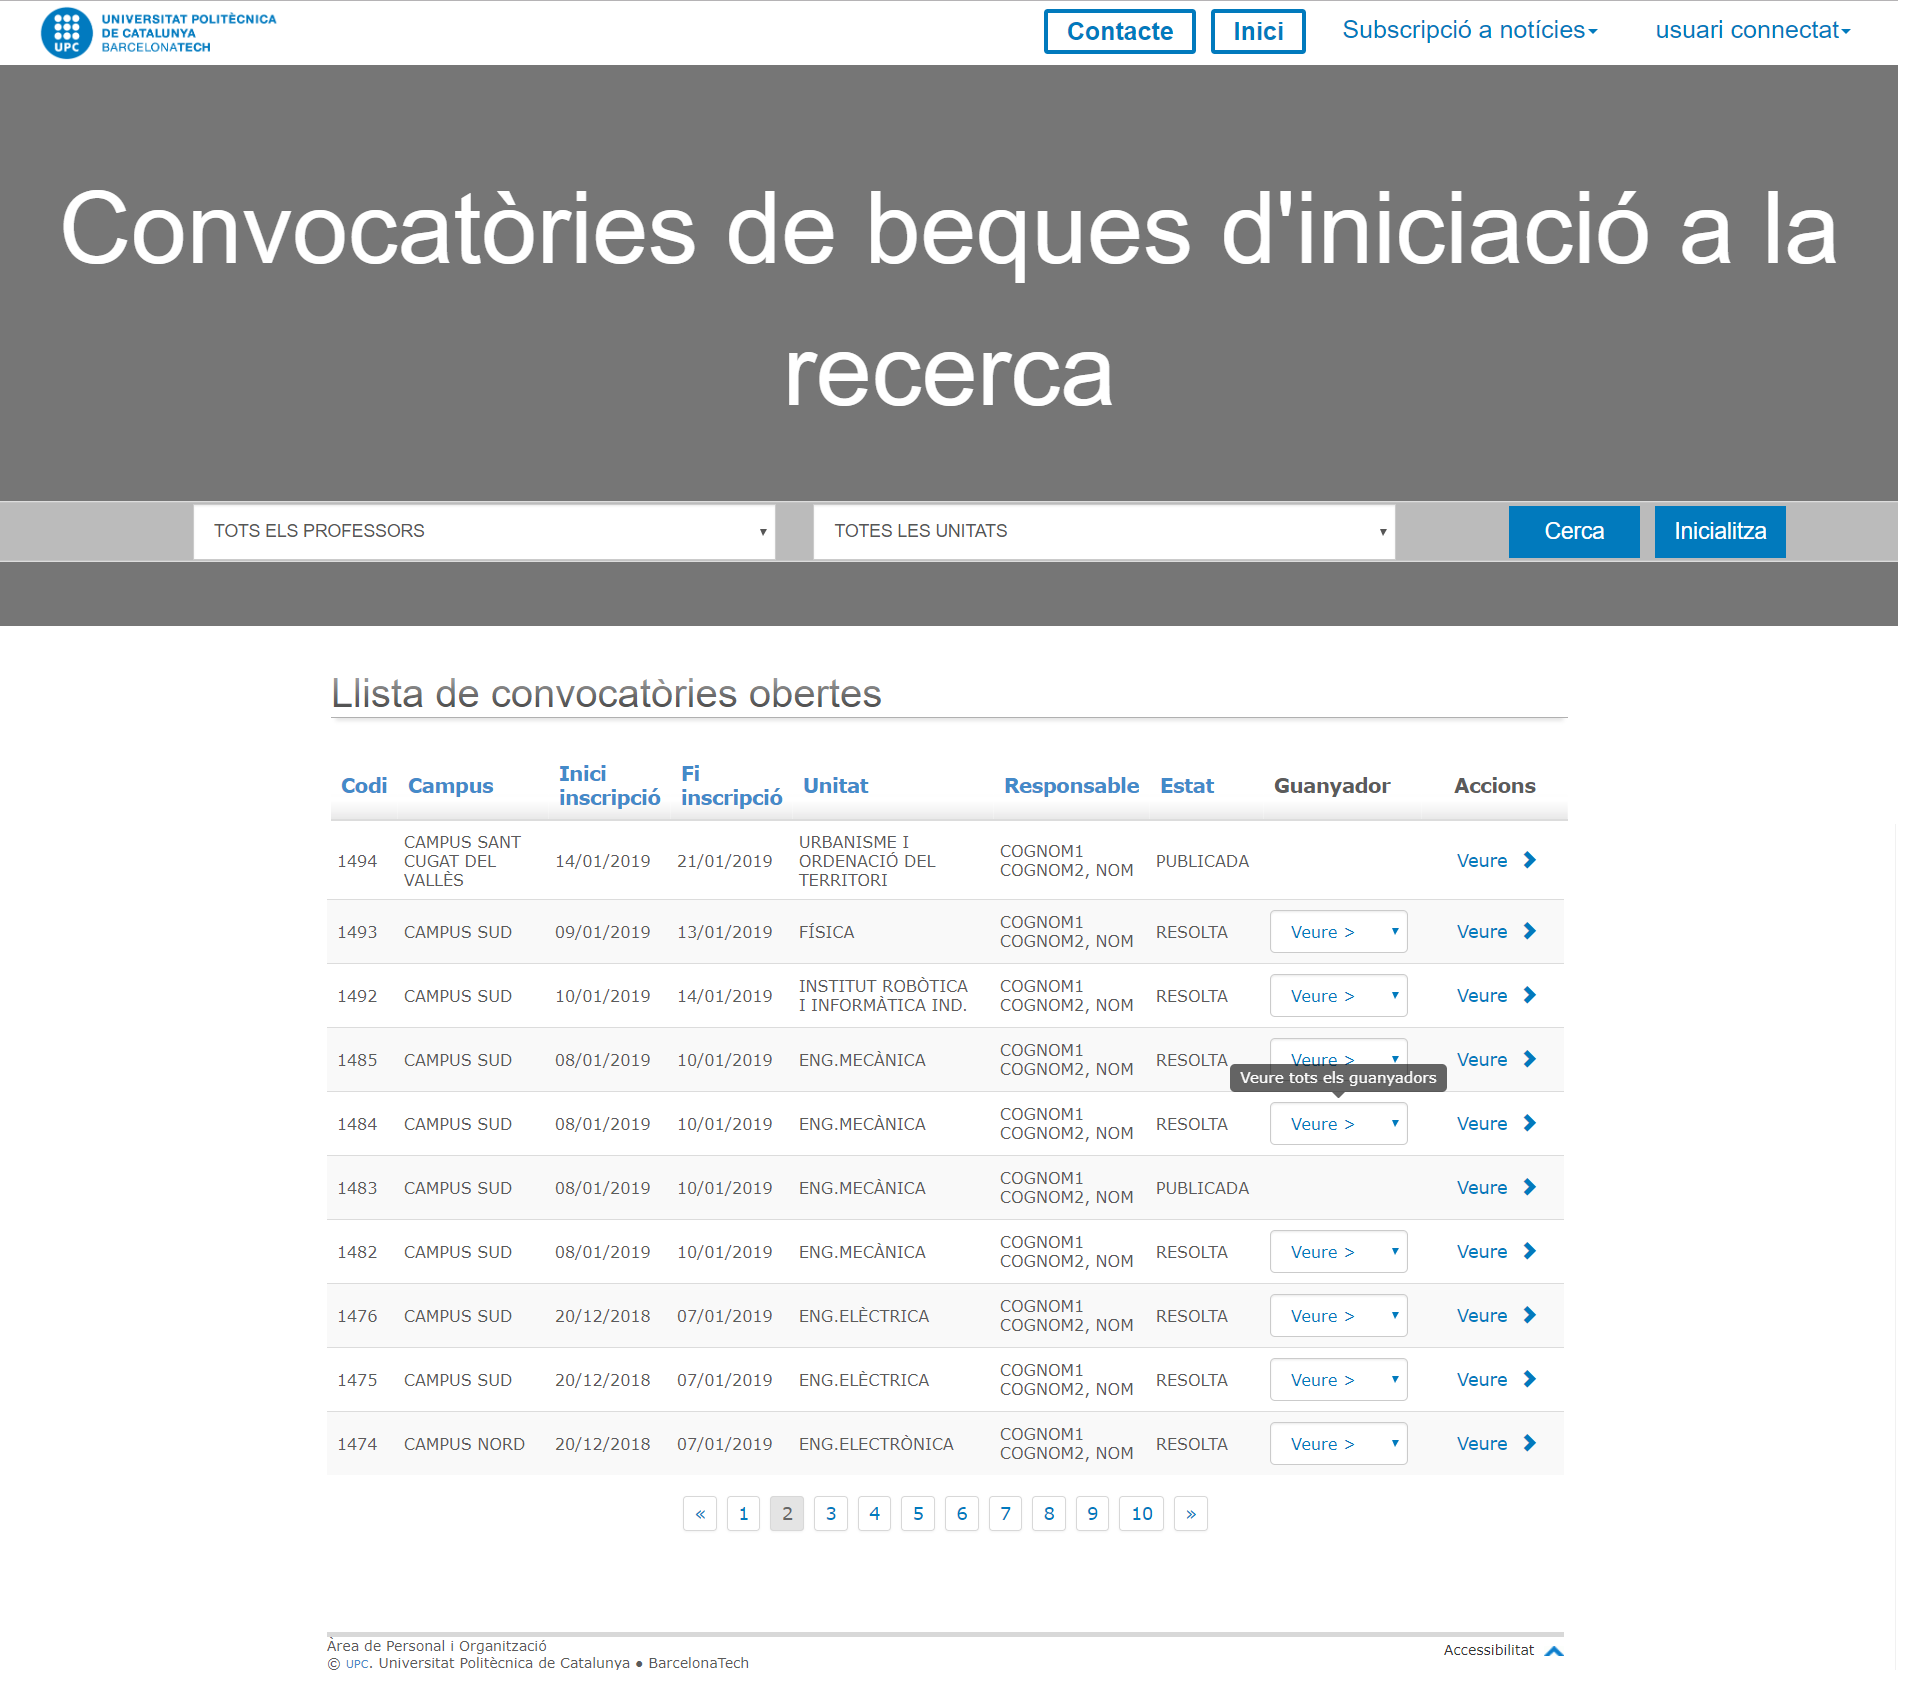Click the Accessibilitat up arrow icon
The image size is (1916, 1688).
pos(1553,1651)
